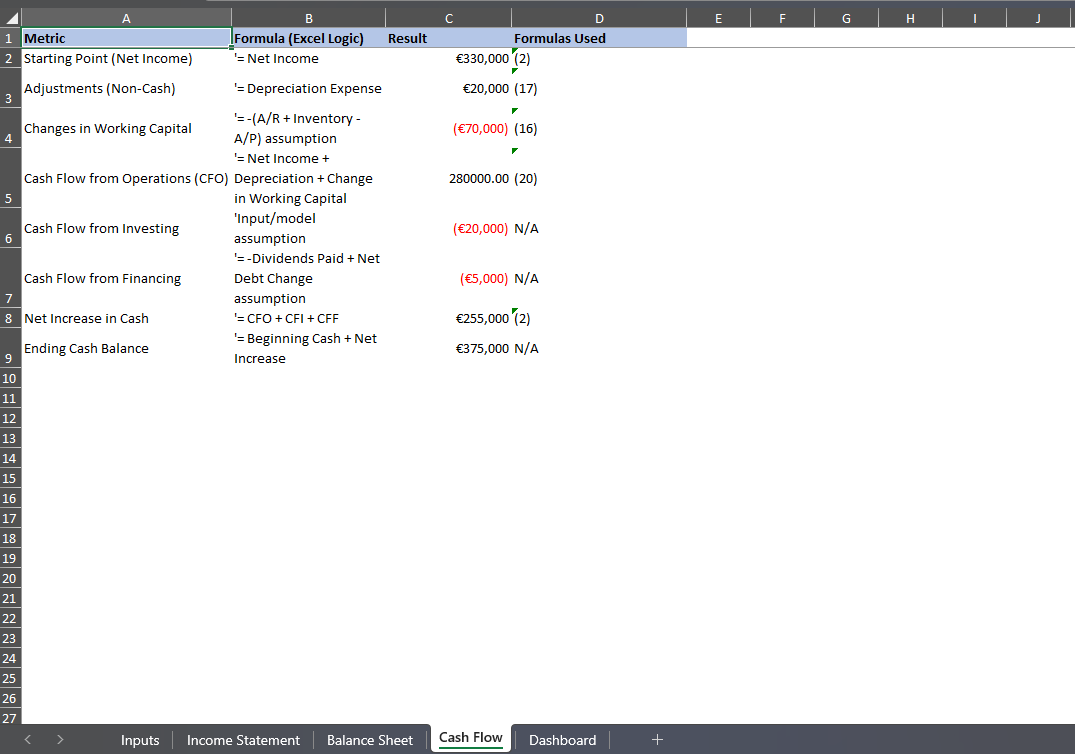Select the cell showing €330,000

coord(448,58)
